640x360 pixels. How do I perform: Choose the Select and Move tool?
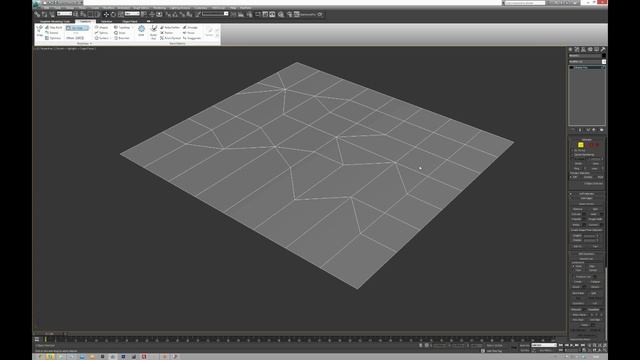[106, 14]
